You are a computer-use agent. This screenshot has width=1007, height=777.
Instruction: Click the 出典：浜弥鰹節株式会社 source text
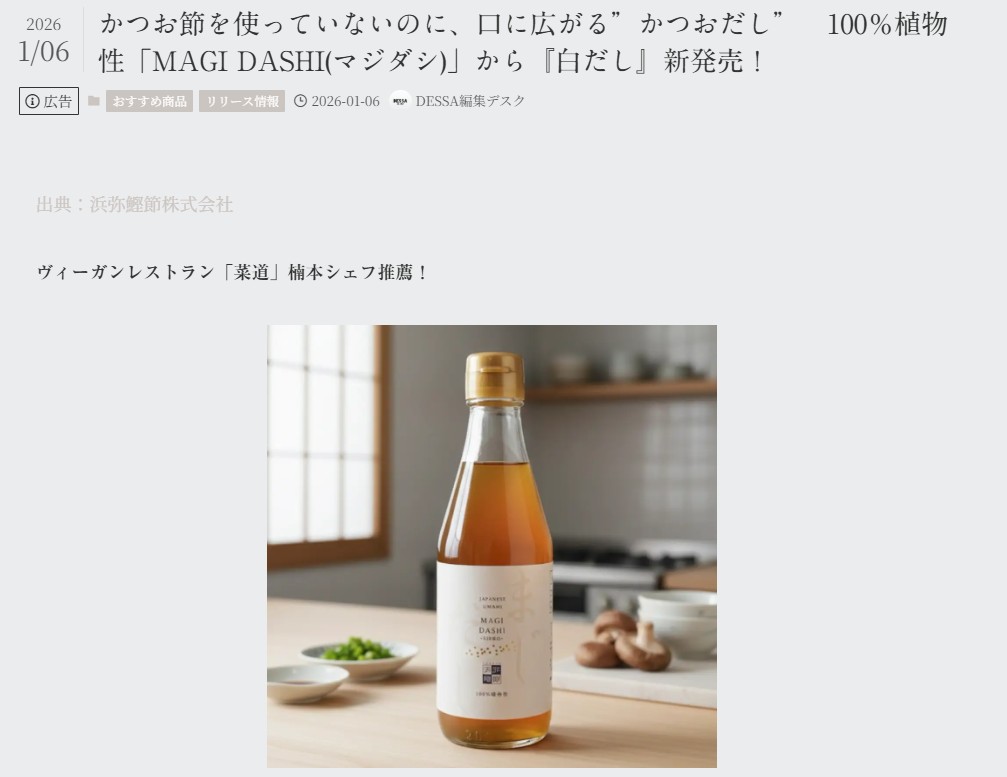click(x=134, y=204)
